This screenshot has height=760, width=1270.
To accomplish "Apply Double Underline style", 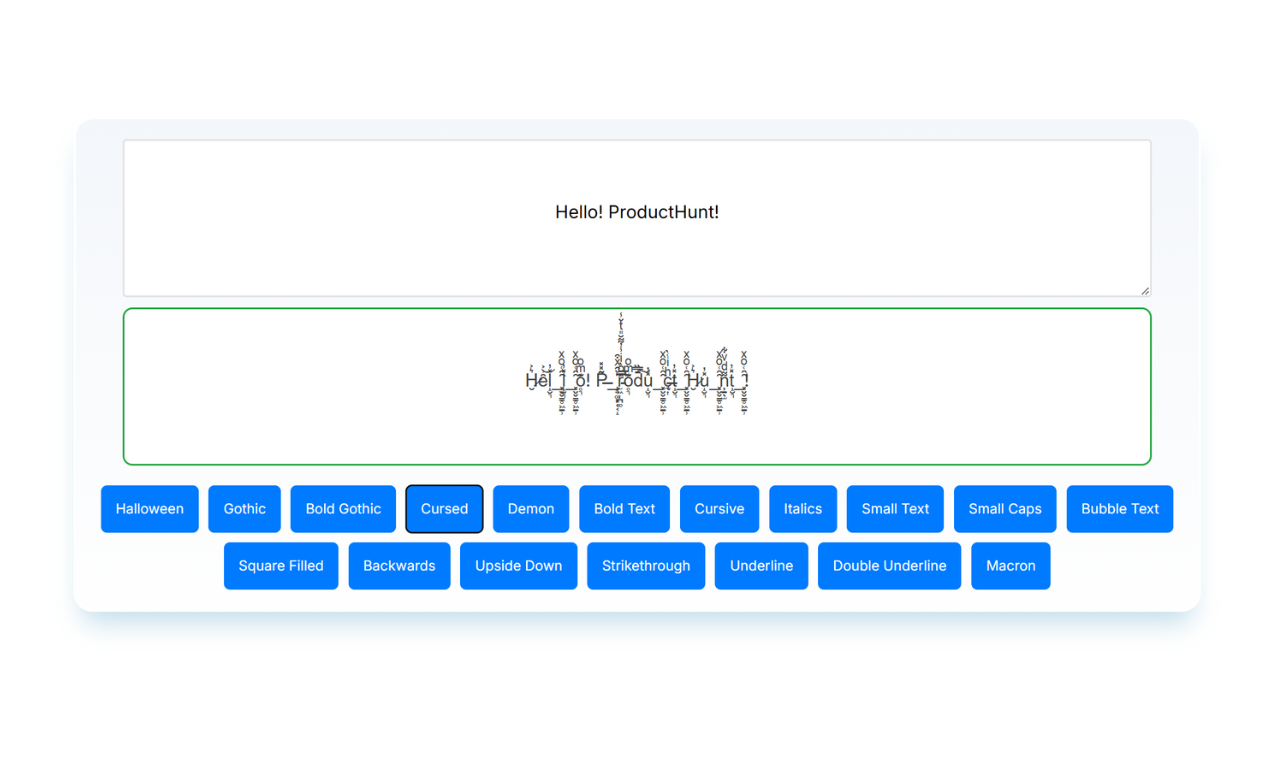I will pyautogui.click(x=890, y=566).
